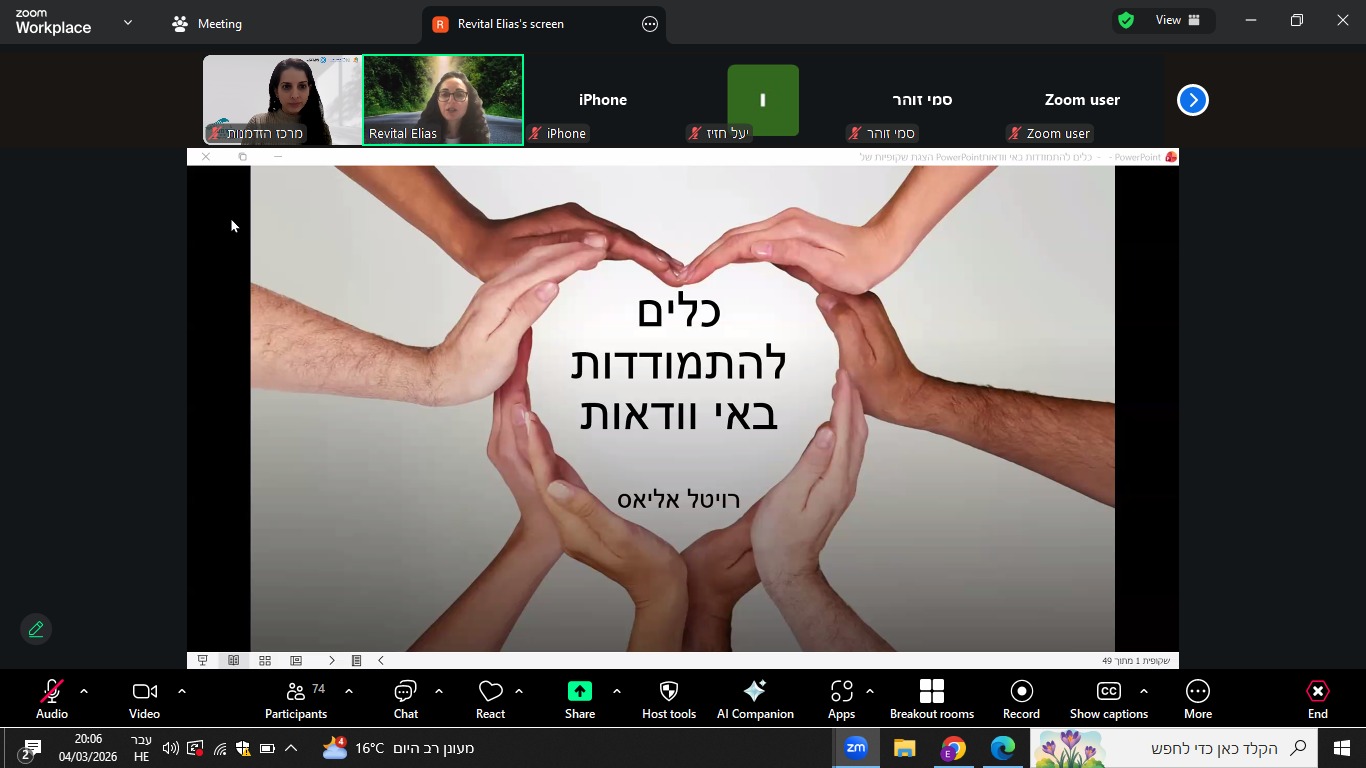
Task: Toggle the camera with Video
Action: (x=144, y=699)
